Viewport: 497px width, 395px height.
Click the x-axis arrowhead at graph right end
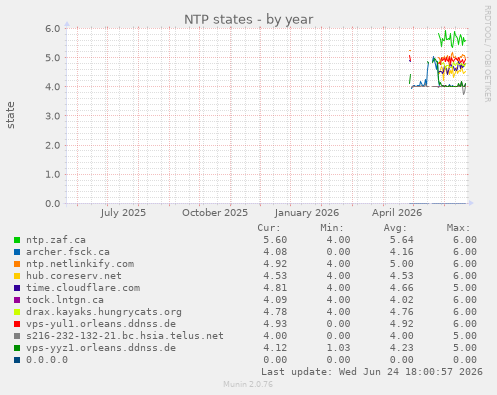coord(470,203)
